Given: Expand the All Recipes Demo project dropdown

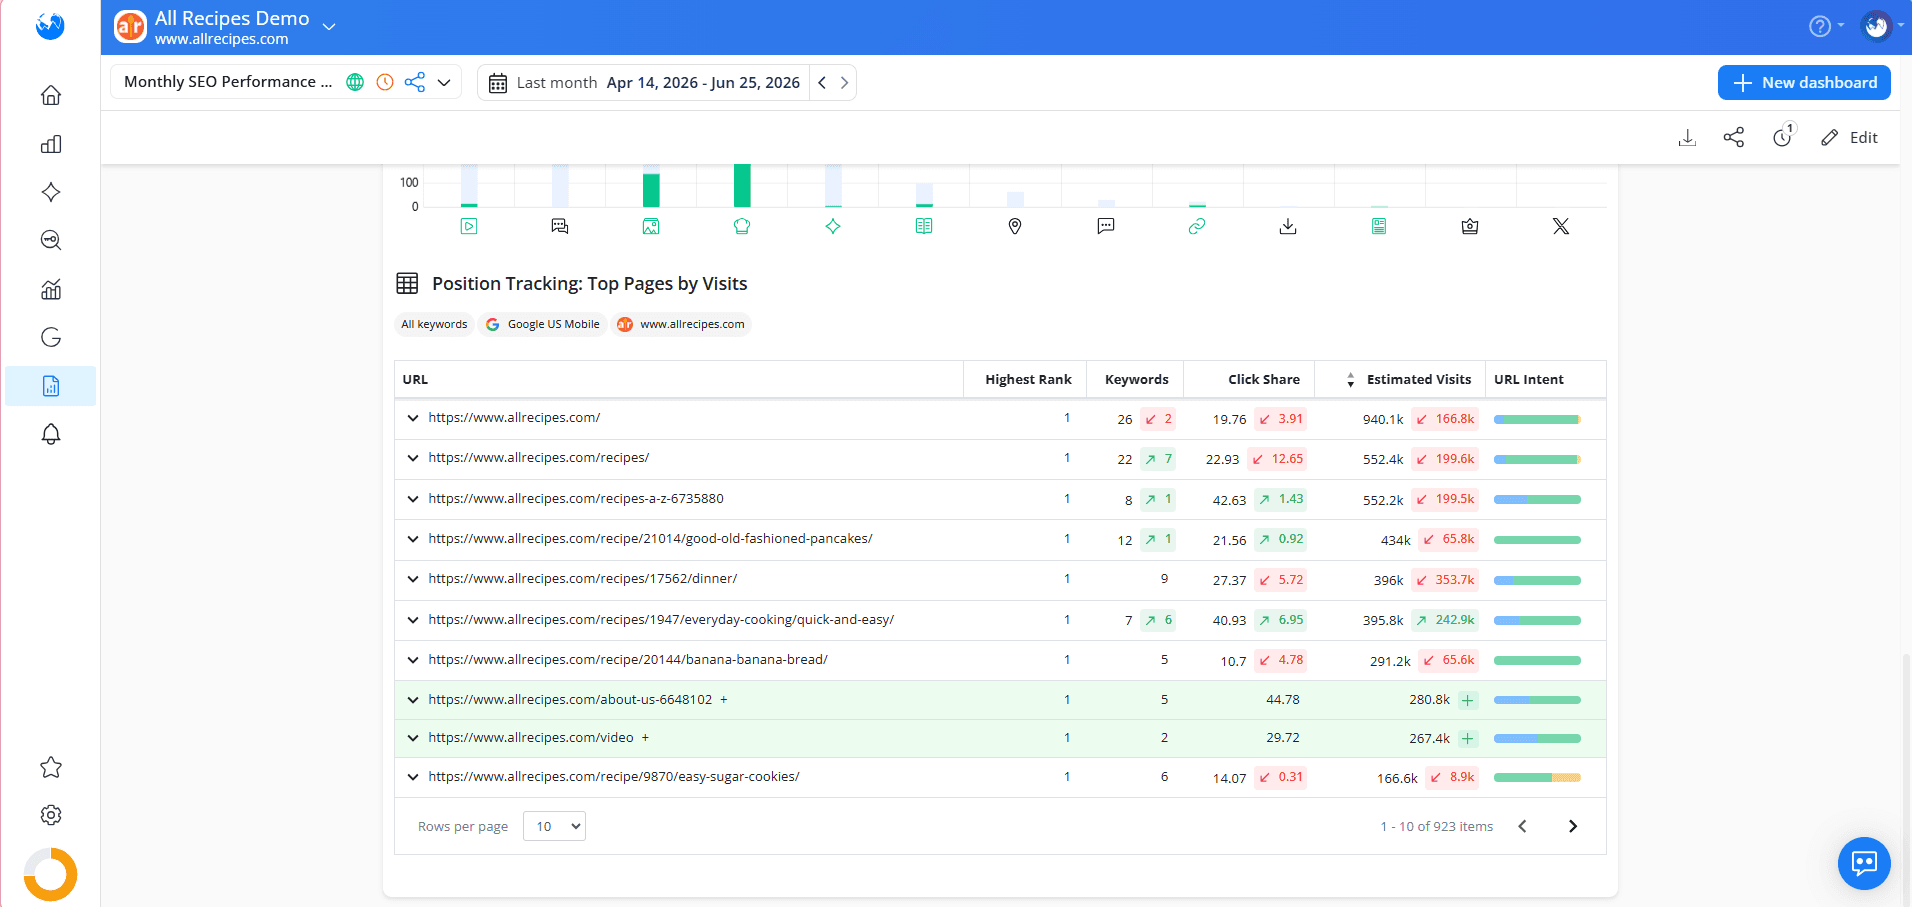Looking at the screenshot, I should coord(329,26).
